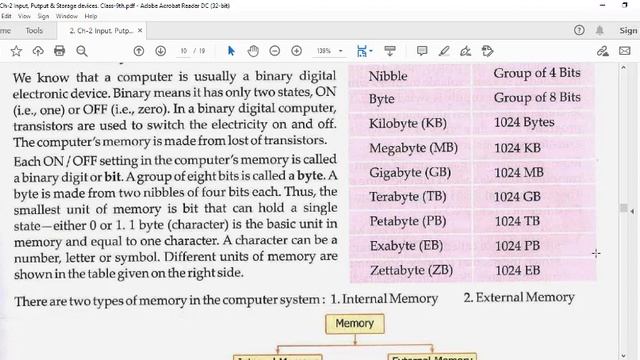Screen dimensions: 640x360
Task: Restore down the Acrobat Reader window
Action: click(x=624, y=5)
